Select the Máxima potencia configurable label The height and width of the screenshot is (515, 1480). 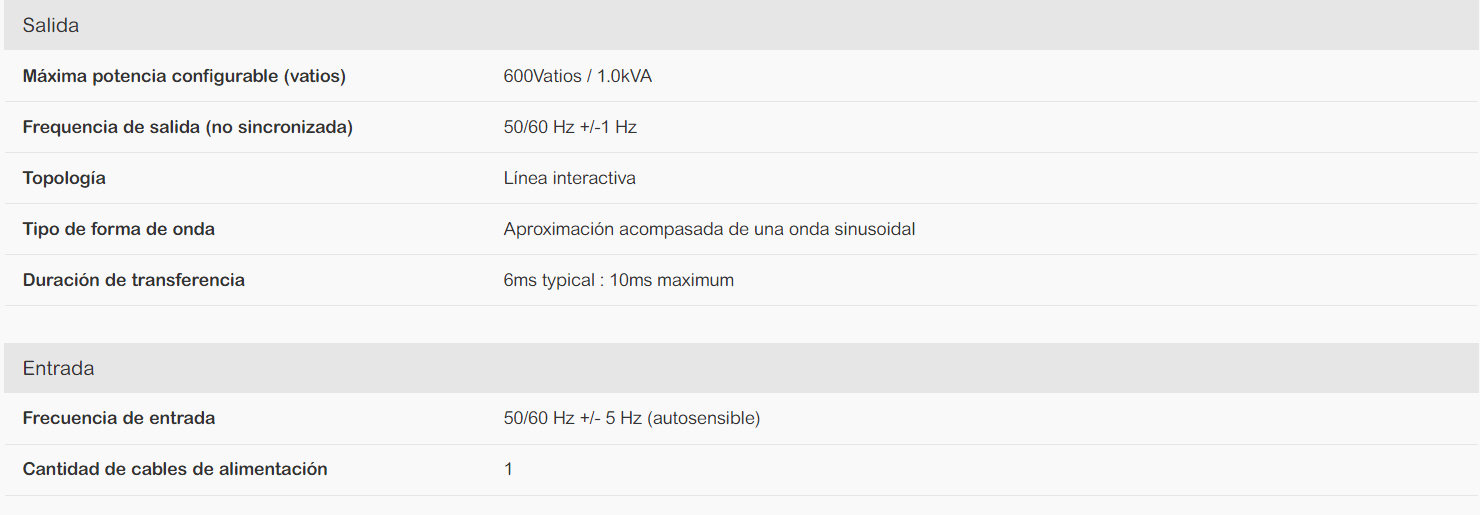(184, 76)
